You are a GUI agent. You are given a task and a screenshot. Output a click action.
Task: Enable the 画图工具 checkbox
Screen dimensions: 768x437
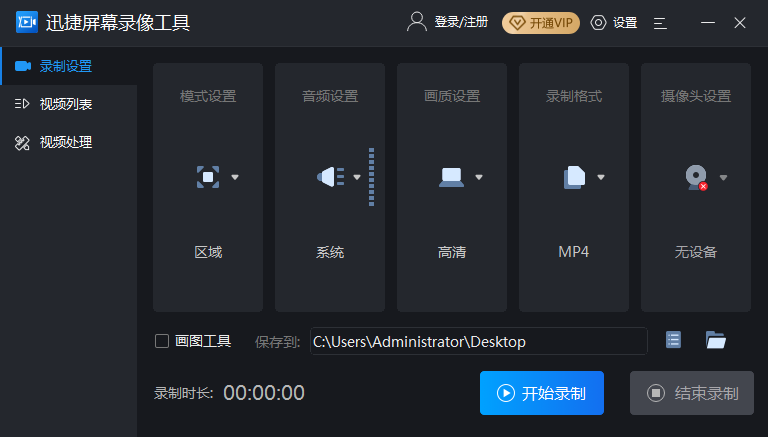tap(162, 341)
